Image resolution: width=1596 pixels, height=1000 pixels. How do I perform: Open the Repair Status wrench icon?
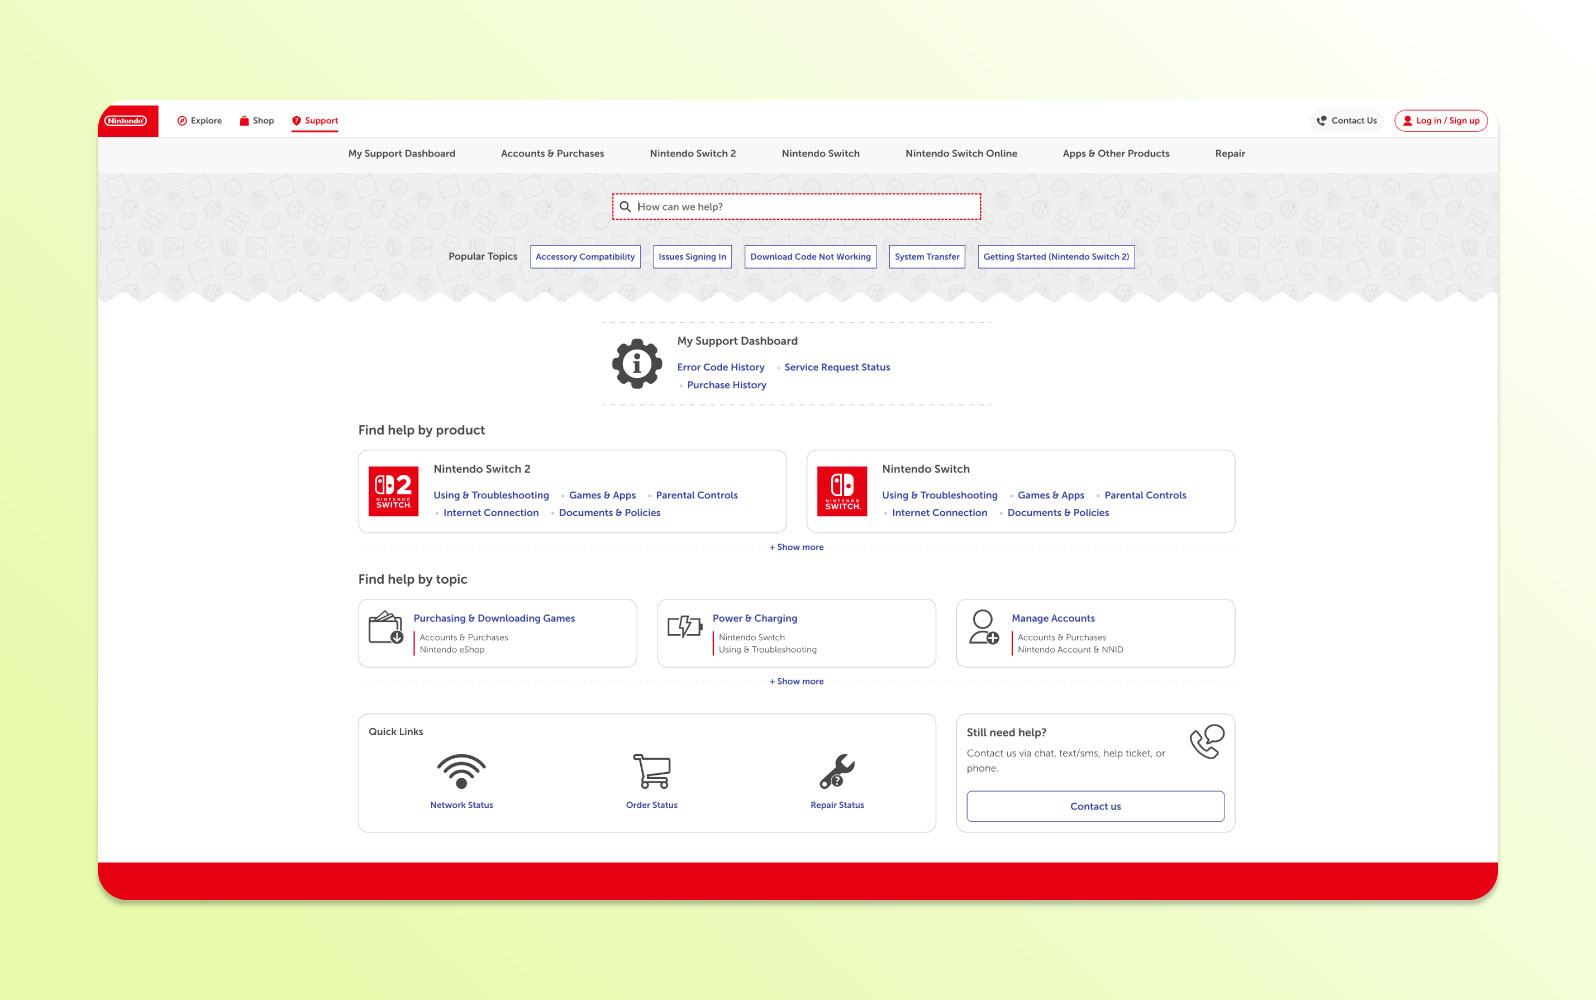[837, 771]
